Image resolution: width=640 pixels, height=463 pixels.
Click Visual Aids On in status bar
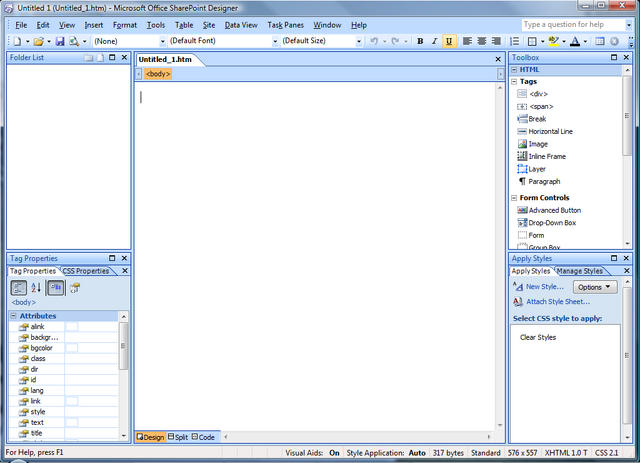[312, 453]
